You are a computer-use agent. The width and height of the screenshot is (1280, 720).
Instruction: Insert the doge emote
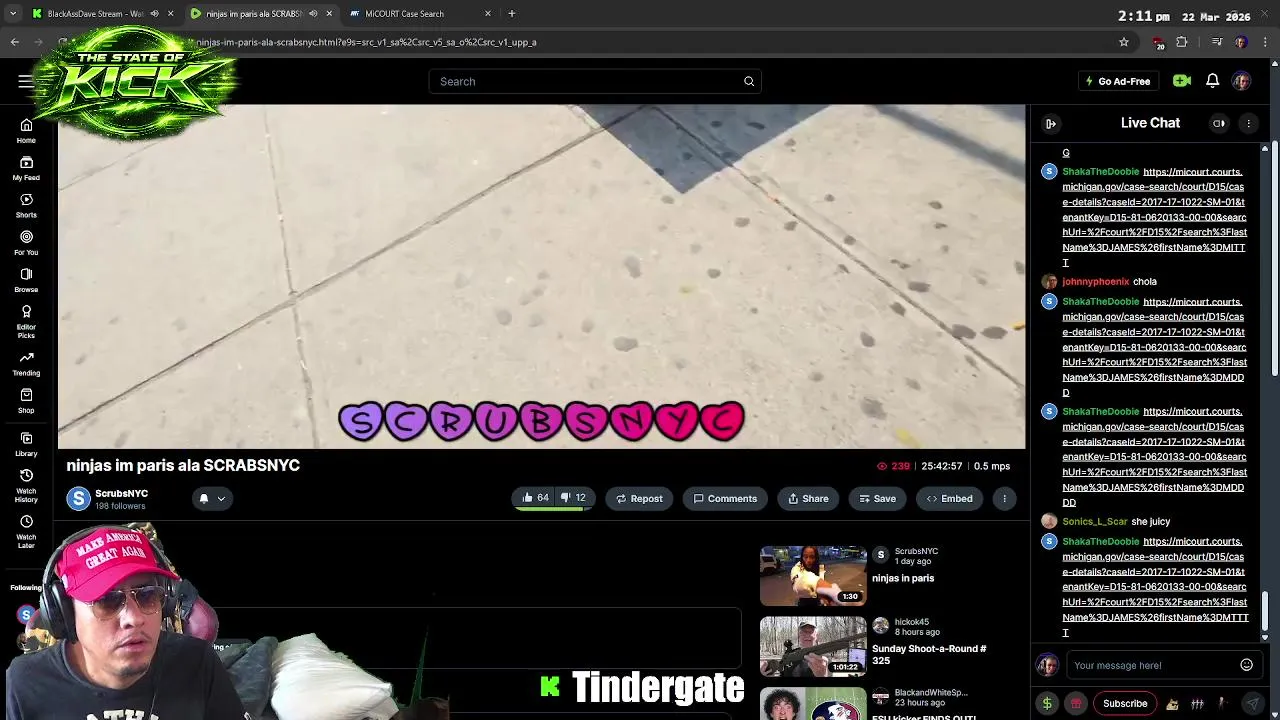click(x=1172, y=703)
